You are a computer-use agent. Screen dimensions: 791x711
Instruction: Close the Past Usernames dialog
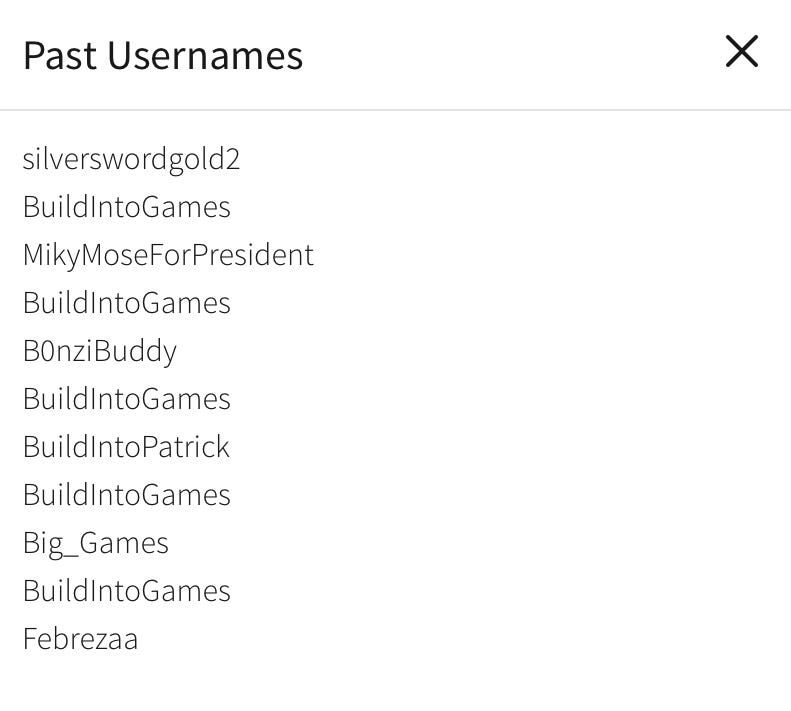point(741,52)
